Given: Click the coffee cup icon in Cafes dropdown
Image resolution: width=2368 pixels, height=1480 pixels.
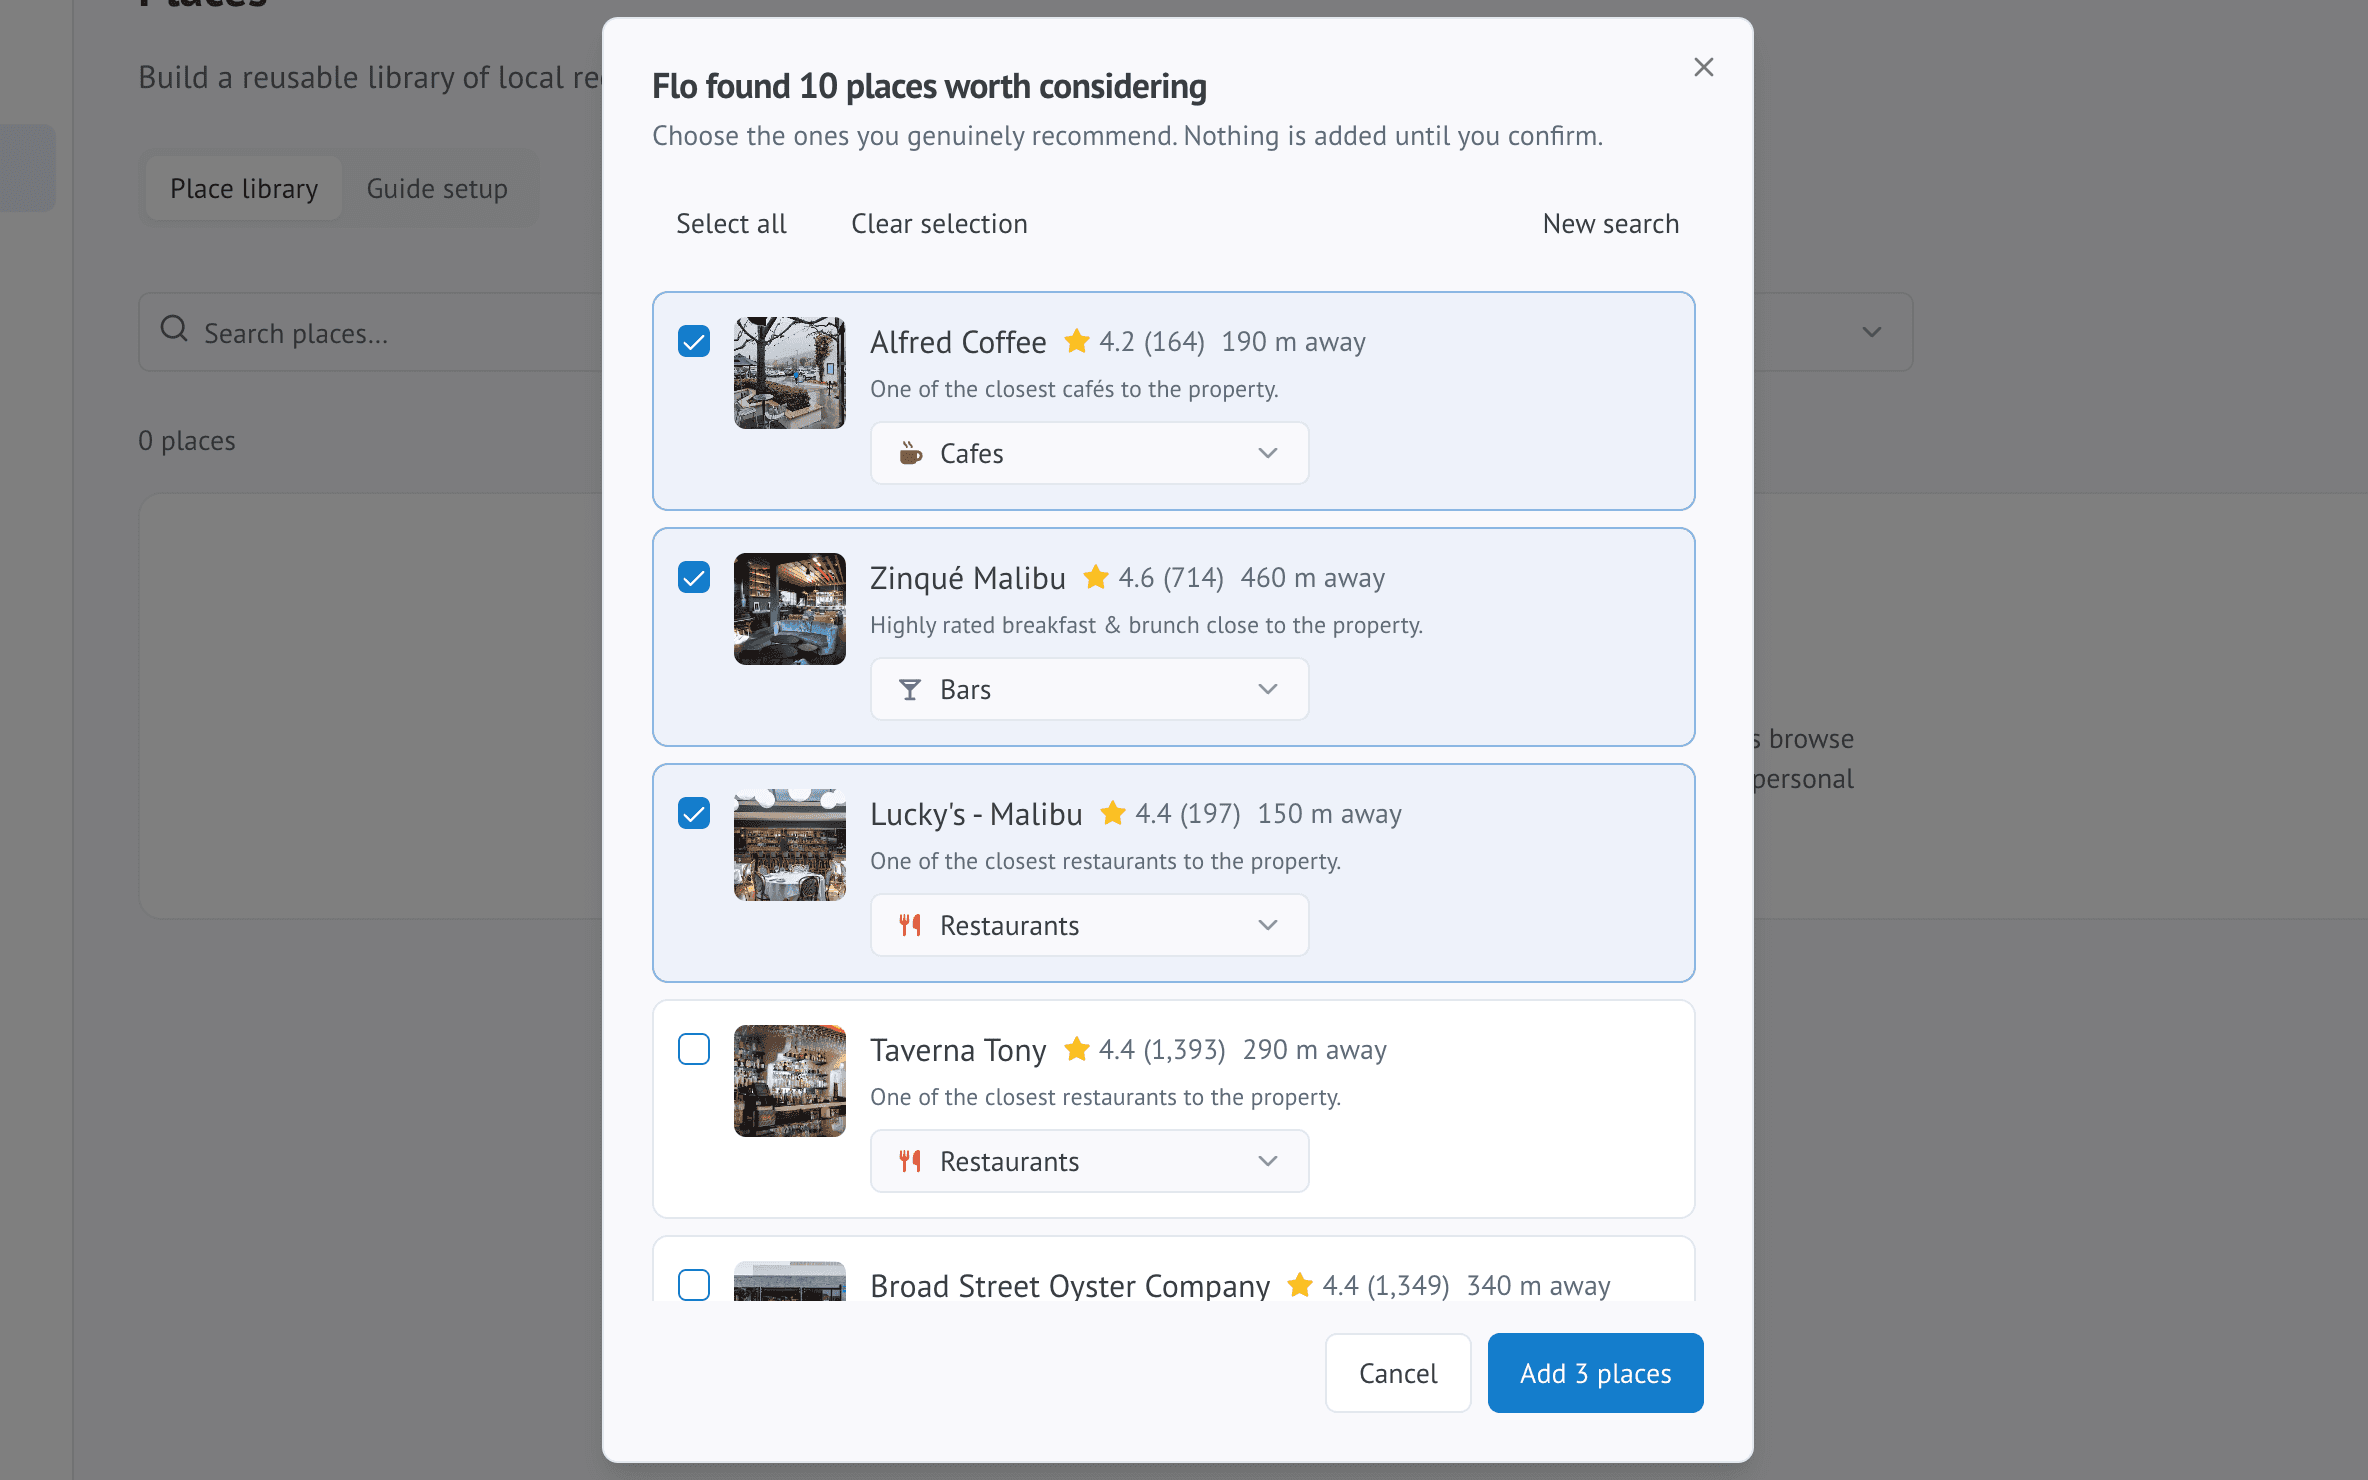Looking at the screenshot, I should (x=910, y=453).
